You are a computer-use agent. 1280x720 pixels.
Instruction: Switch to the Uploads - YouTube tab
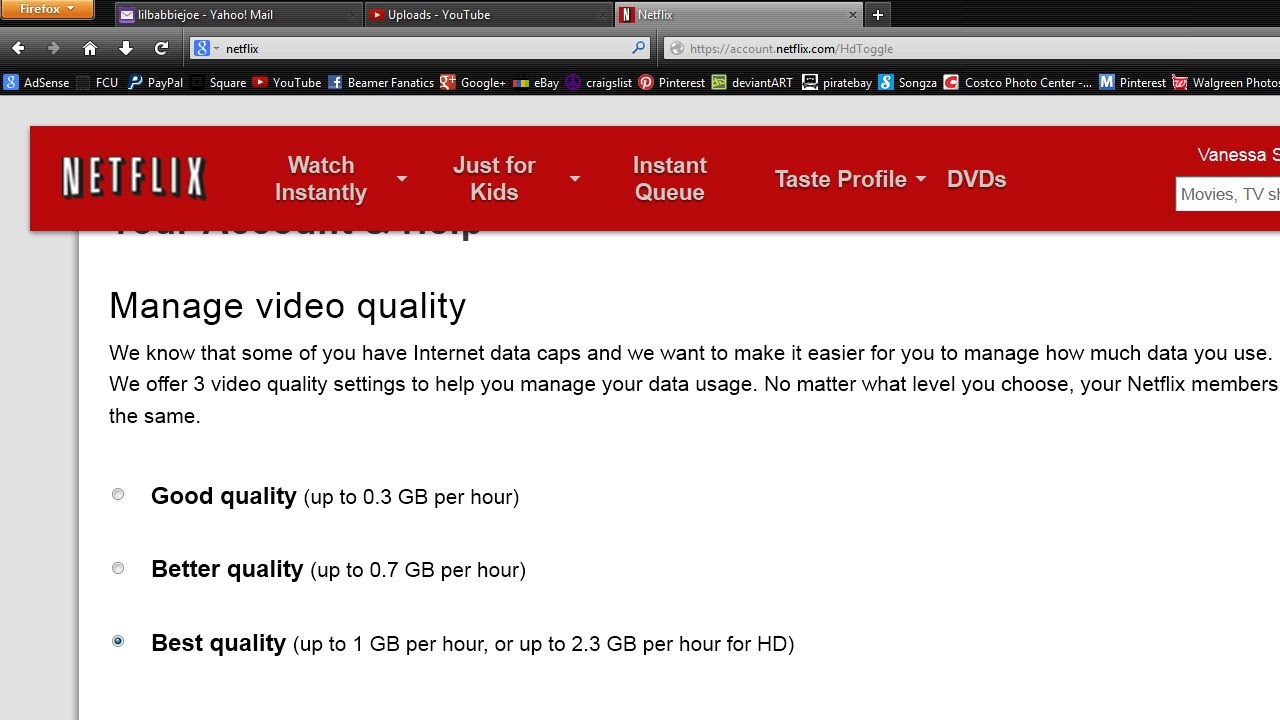point(488,15)
